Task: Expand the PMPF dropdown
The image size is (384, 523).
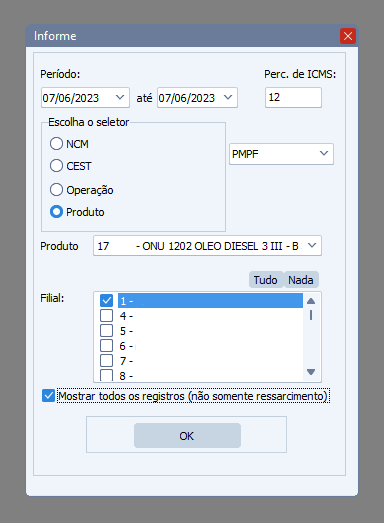Action: click(324, 153)
